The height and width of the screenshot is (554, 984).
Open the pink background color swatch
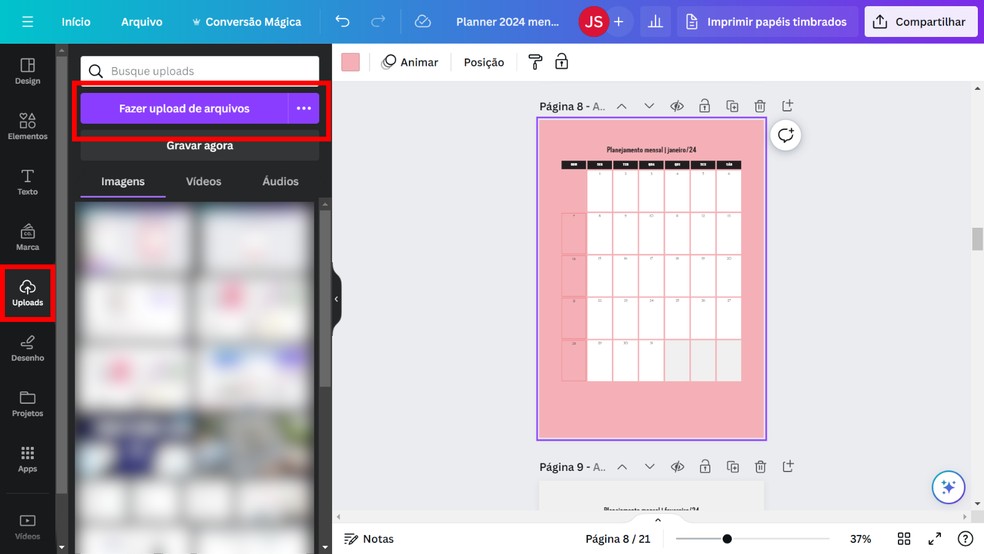(x=350, y=61)
